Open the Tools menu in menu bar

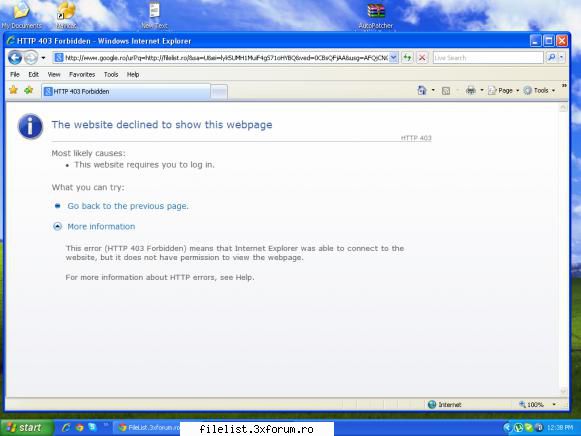pos(111,74)
